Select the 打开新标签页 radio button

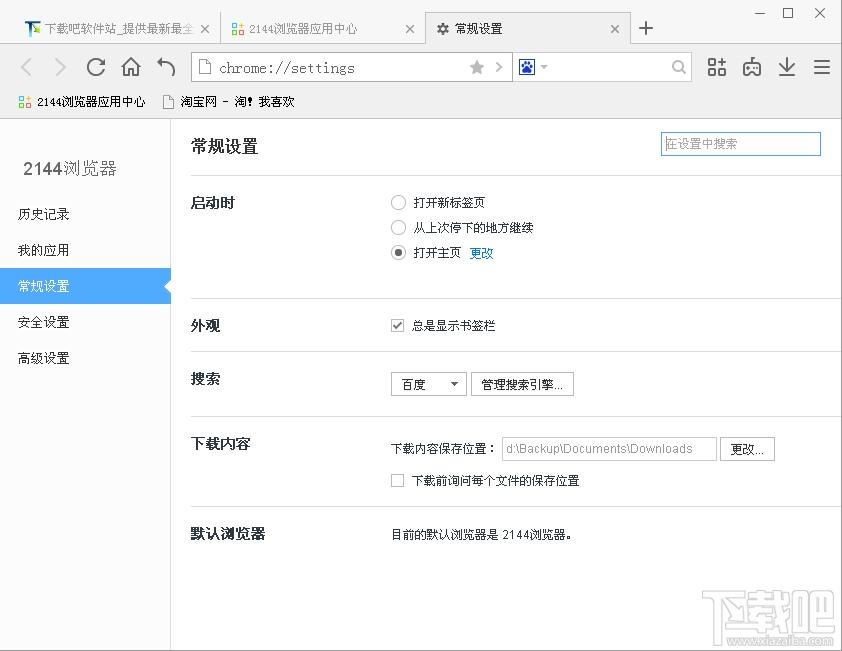click(x=398, y=202)
